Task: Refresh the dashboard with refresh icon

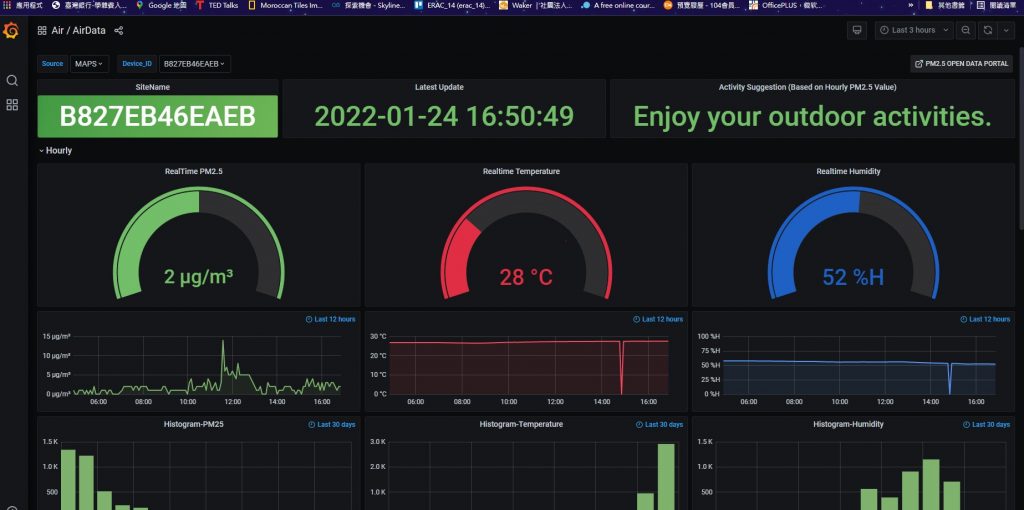Action: tap(988, 30)
